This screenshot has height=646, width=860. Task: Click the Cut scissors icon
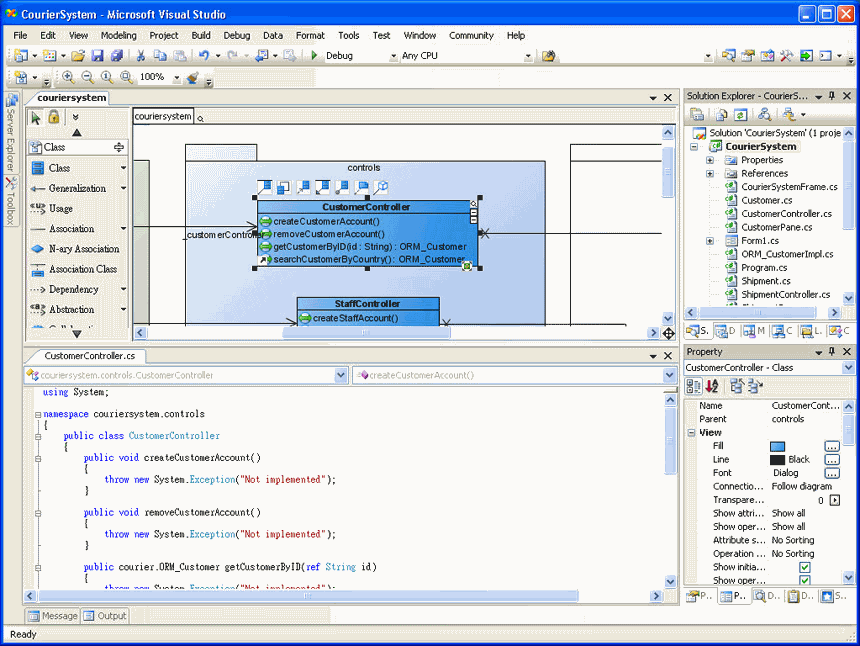pos(141,56)
